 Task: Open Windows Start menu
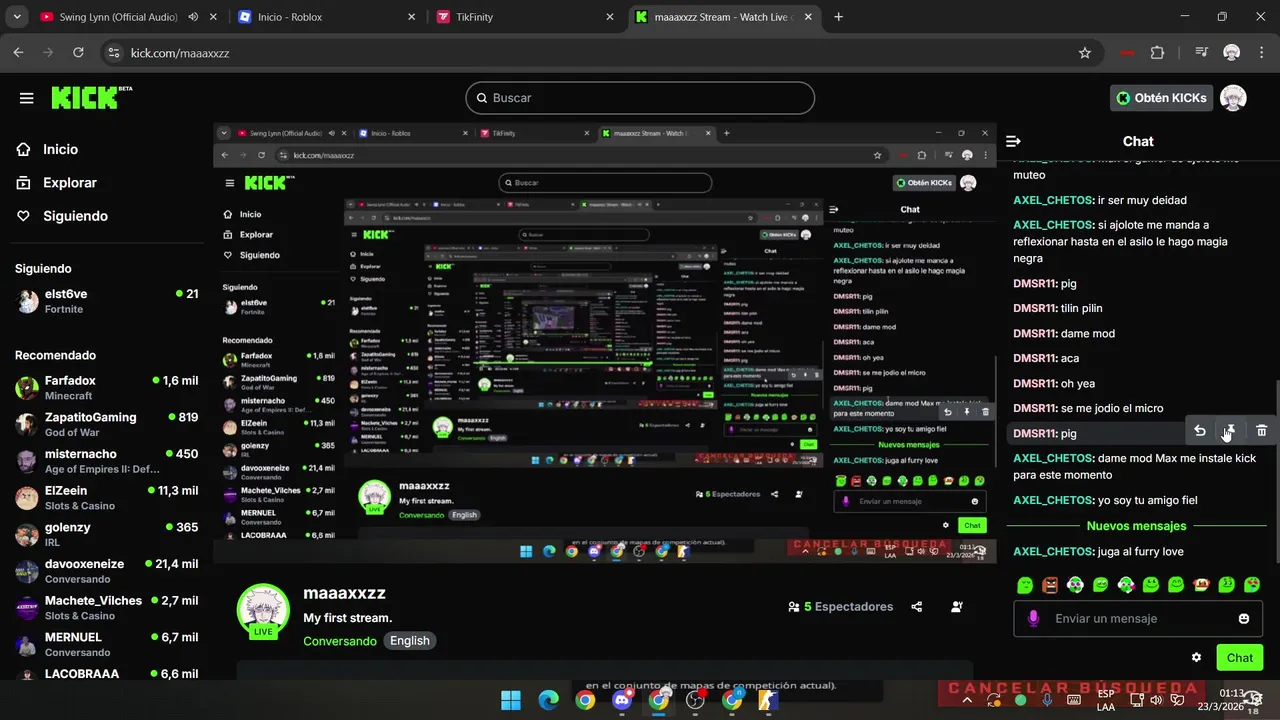pos(511,700)
